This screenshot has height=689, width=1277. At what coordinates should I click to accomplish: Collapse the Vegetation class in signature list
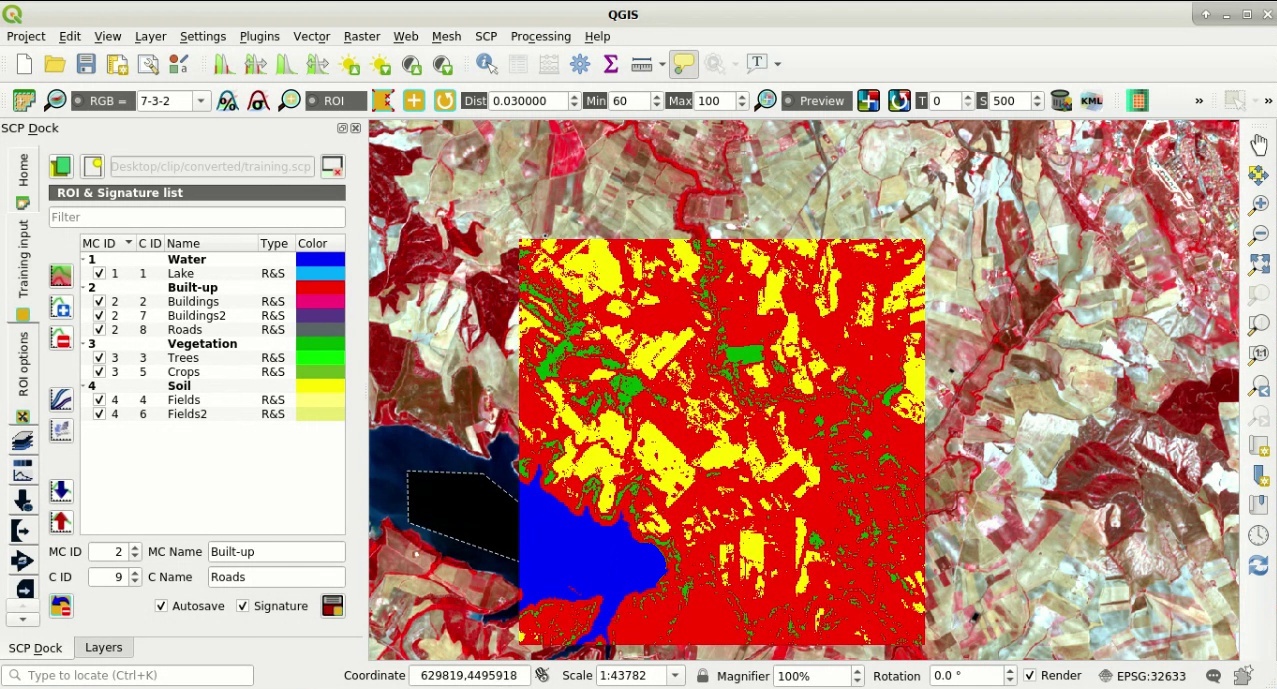point(84,343)
